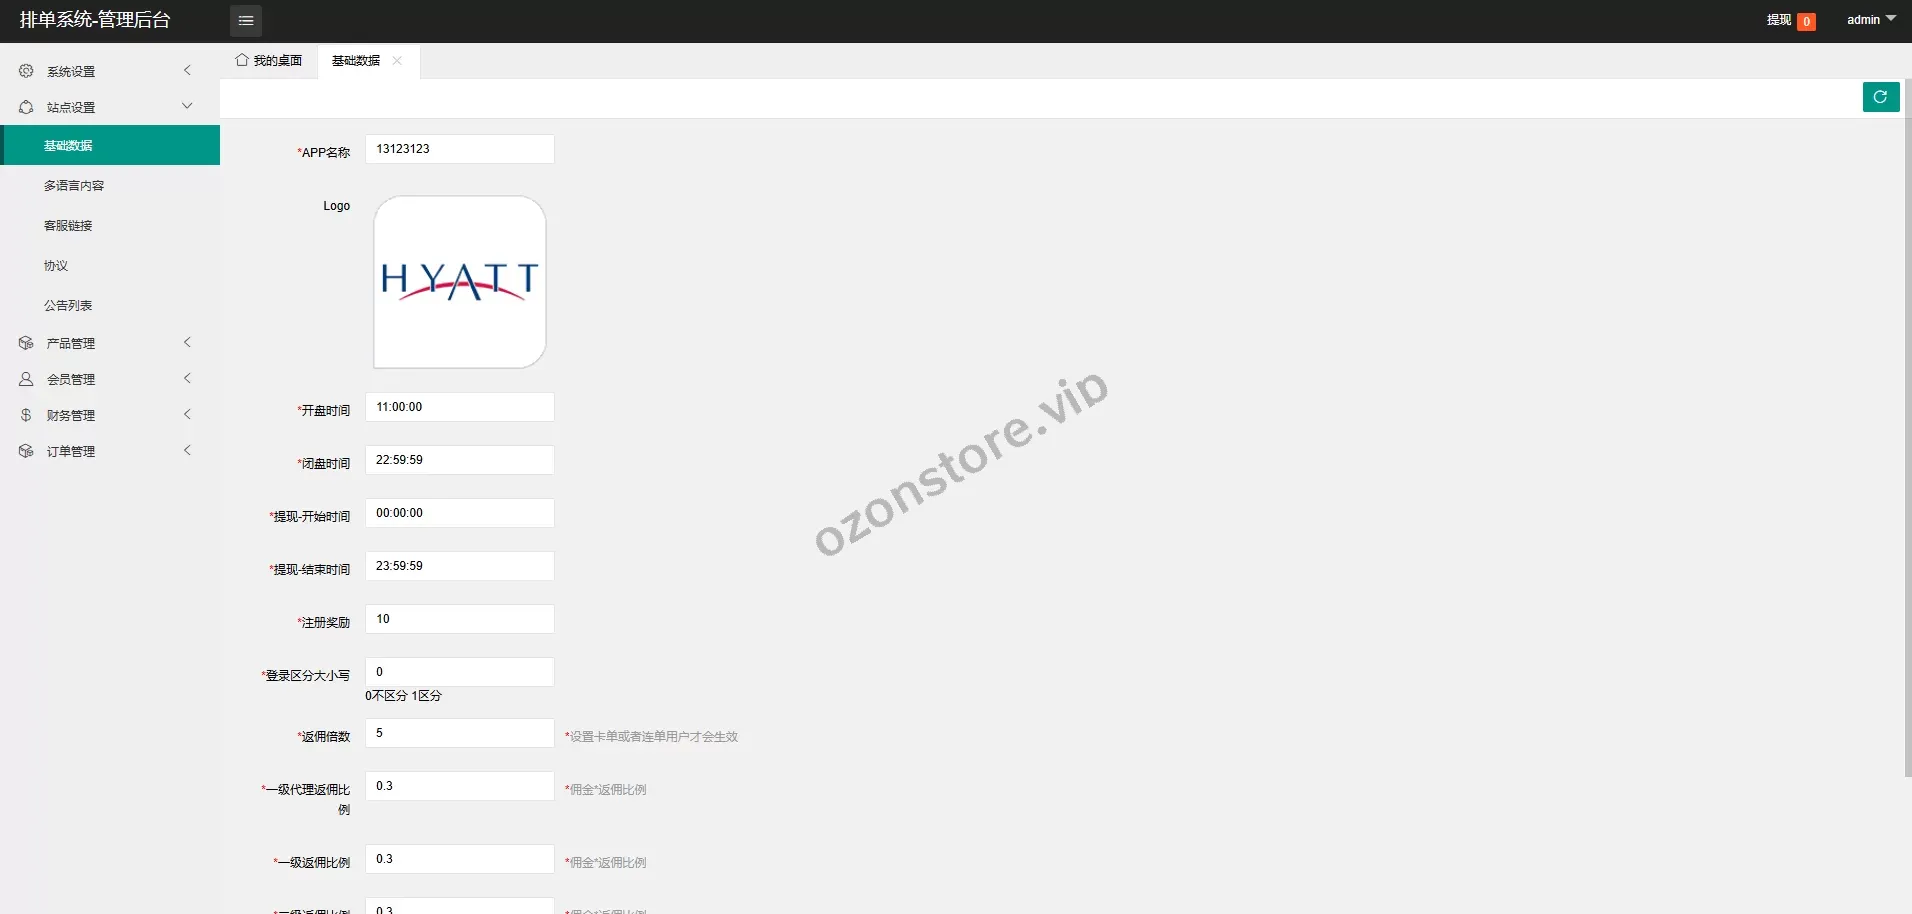The width and height of the screenshot is (1912, 914).
Task: Click the 提现 notification badge
Action: point(1806,21)
